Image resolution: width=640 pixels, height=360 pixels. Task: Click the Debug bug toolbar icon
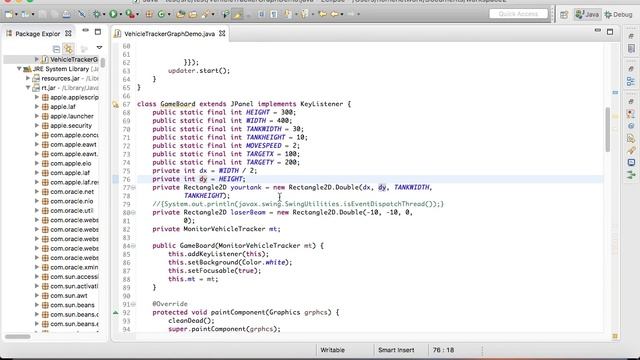pyautogui.click(x=97, y=14)
